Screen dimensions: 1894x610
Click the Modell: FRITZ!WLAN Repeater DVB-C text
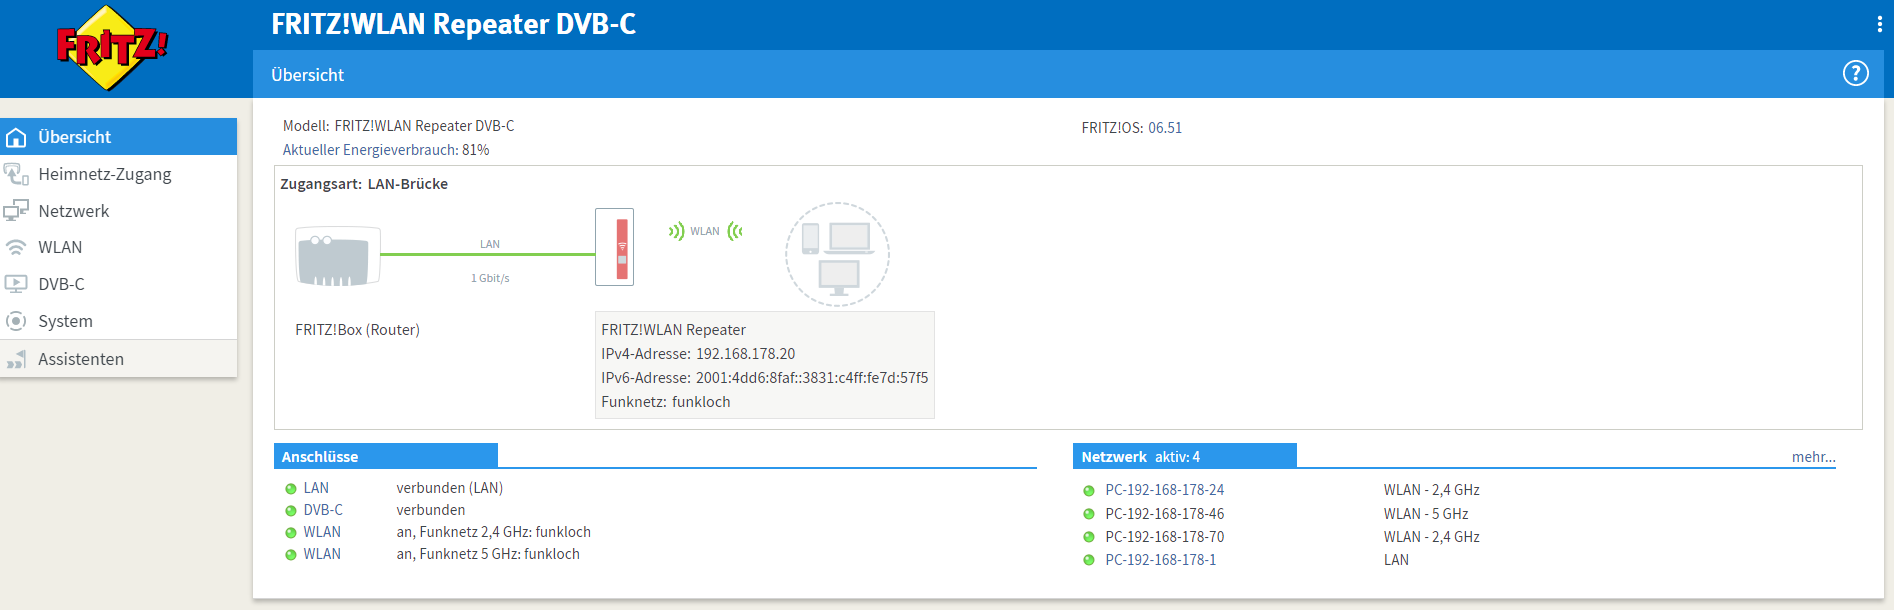point(398,126)
